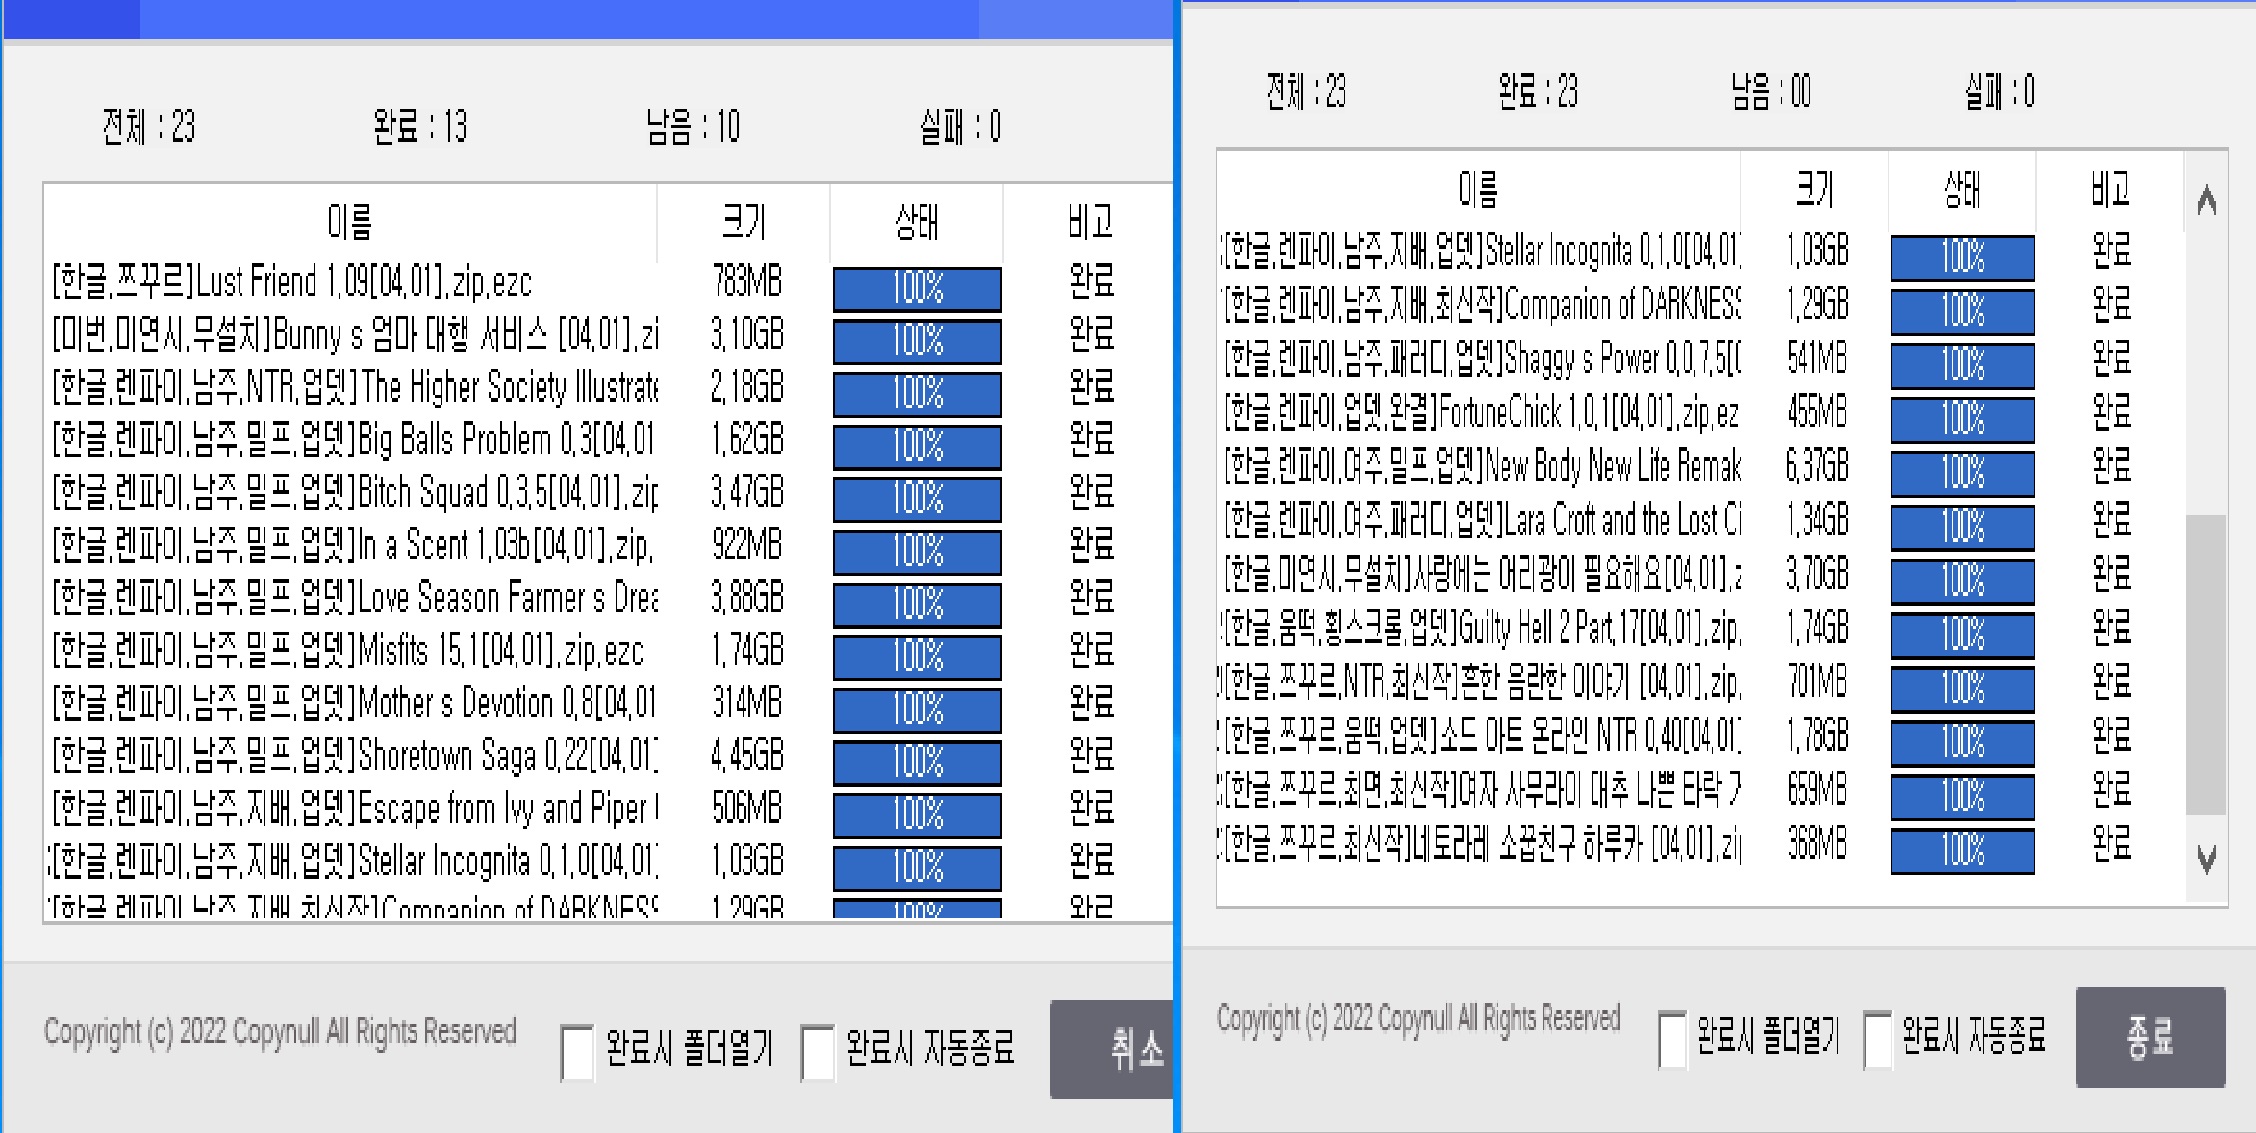The height and width of the screenshot is (1133, 2256).
Task: Click progress bar of Misfits 15.1 row
Action: tap(917, 657)
